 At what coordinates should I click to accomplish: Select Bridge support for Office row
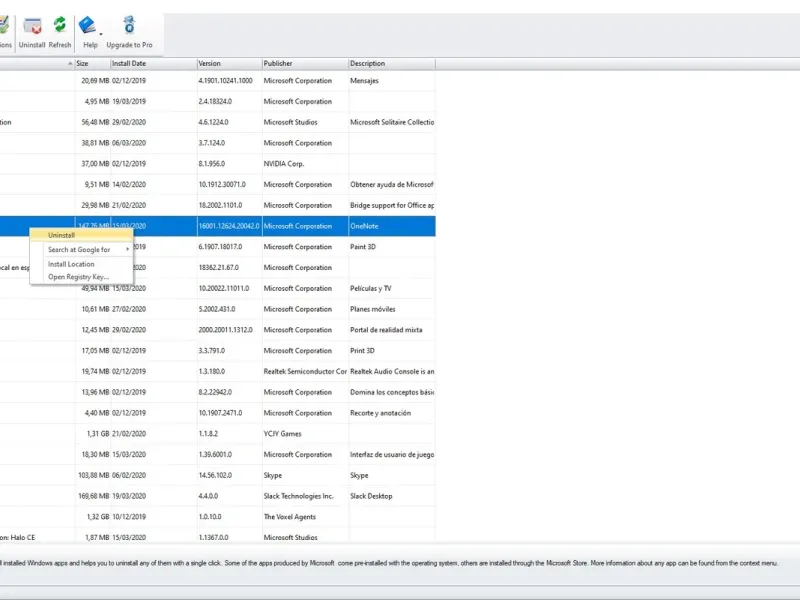point(392,206)
